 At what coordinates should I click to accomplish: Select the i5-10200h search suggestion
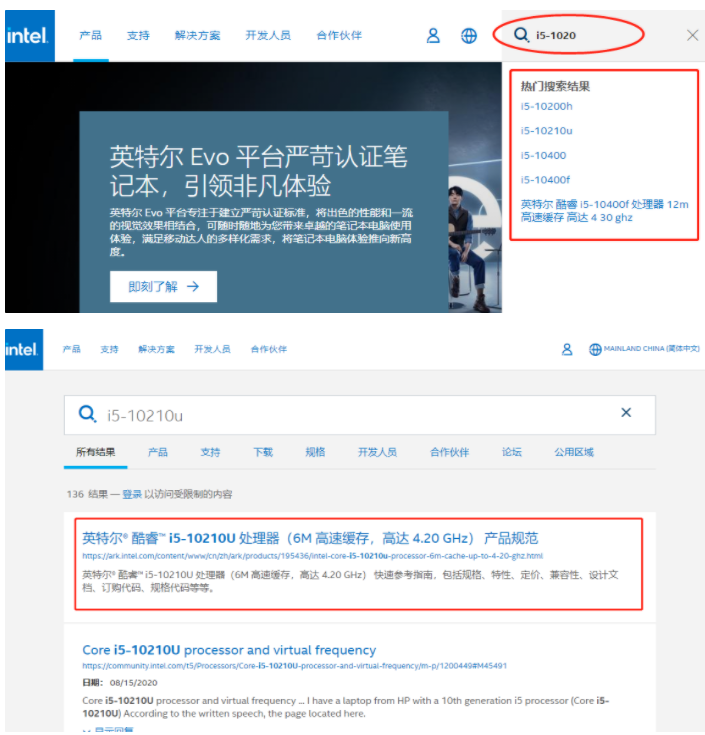(x=546, y=106)
